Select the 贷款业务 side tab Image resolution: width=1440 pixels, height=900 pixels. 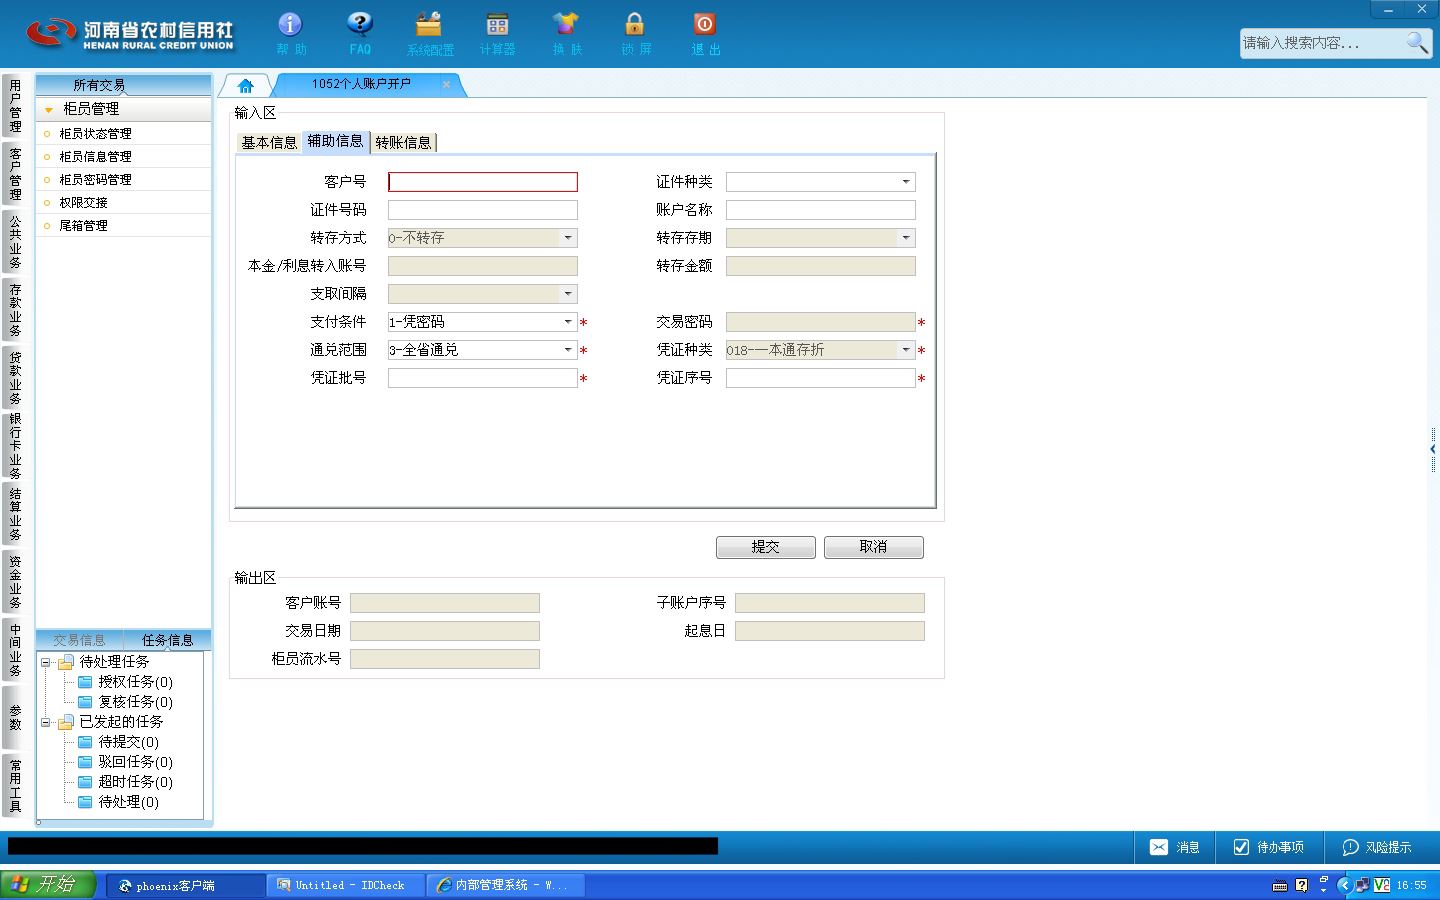click(x=14, y=377)
